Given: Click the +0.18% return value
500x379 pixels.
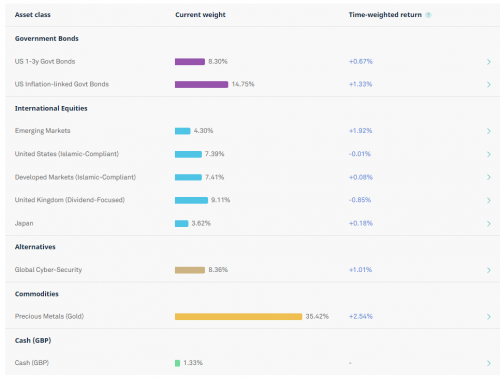Looking at the screenshot, I should point(361,223).
